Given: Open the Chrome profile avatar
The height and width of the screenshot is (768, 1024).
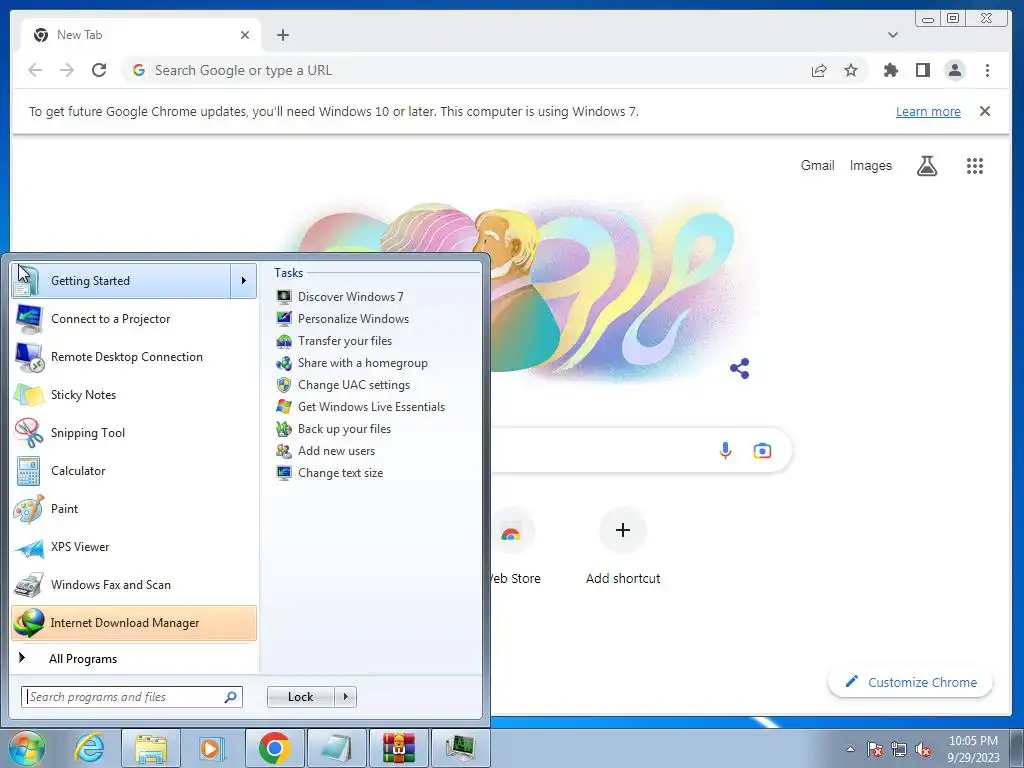Looking at the screenshot, I should [955, 70].
